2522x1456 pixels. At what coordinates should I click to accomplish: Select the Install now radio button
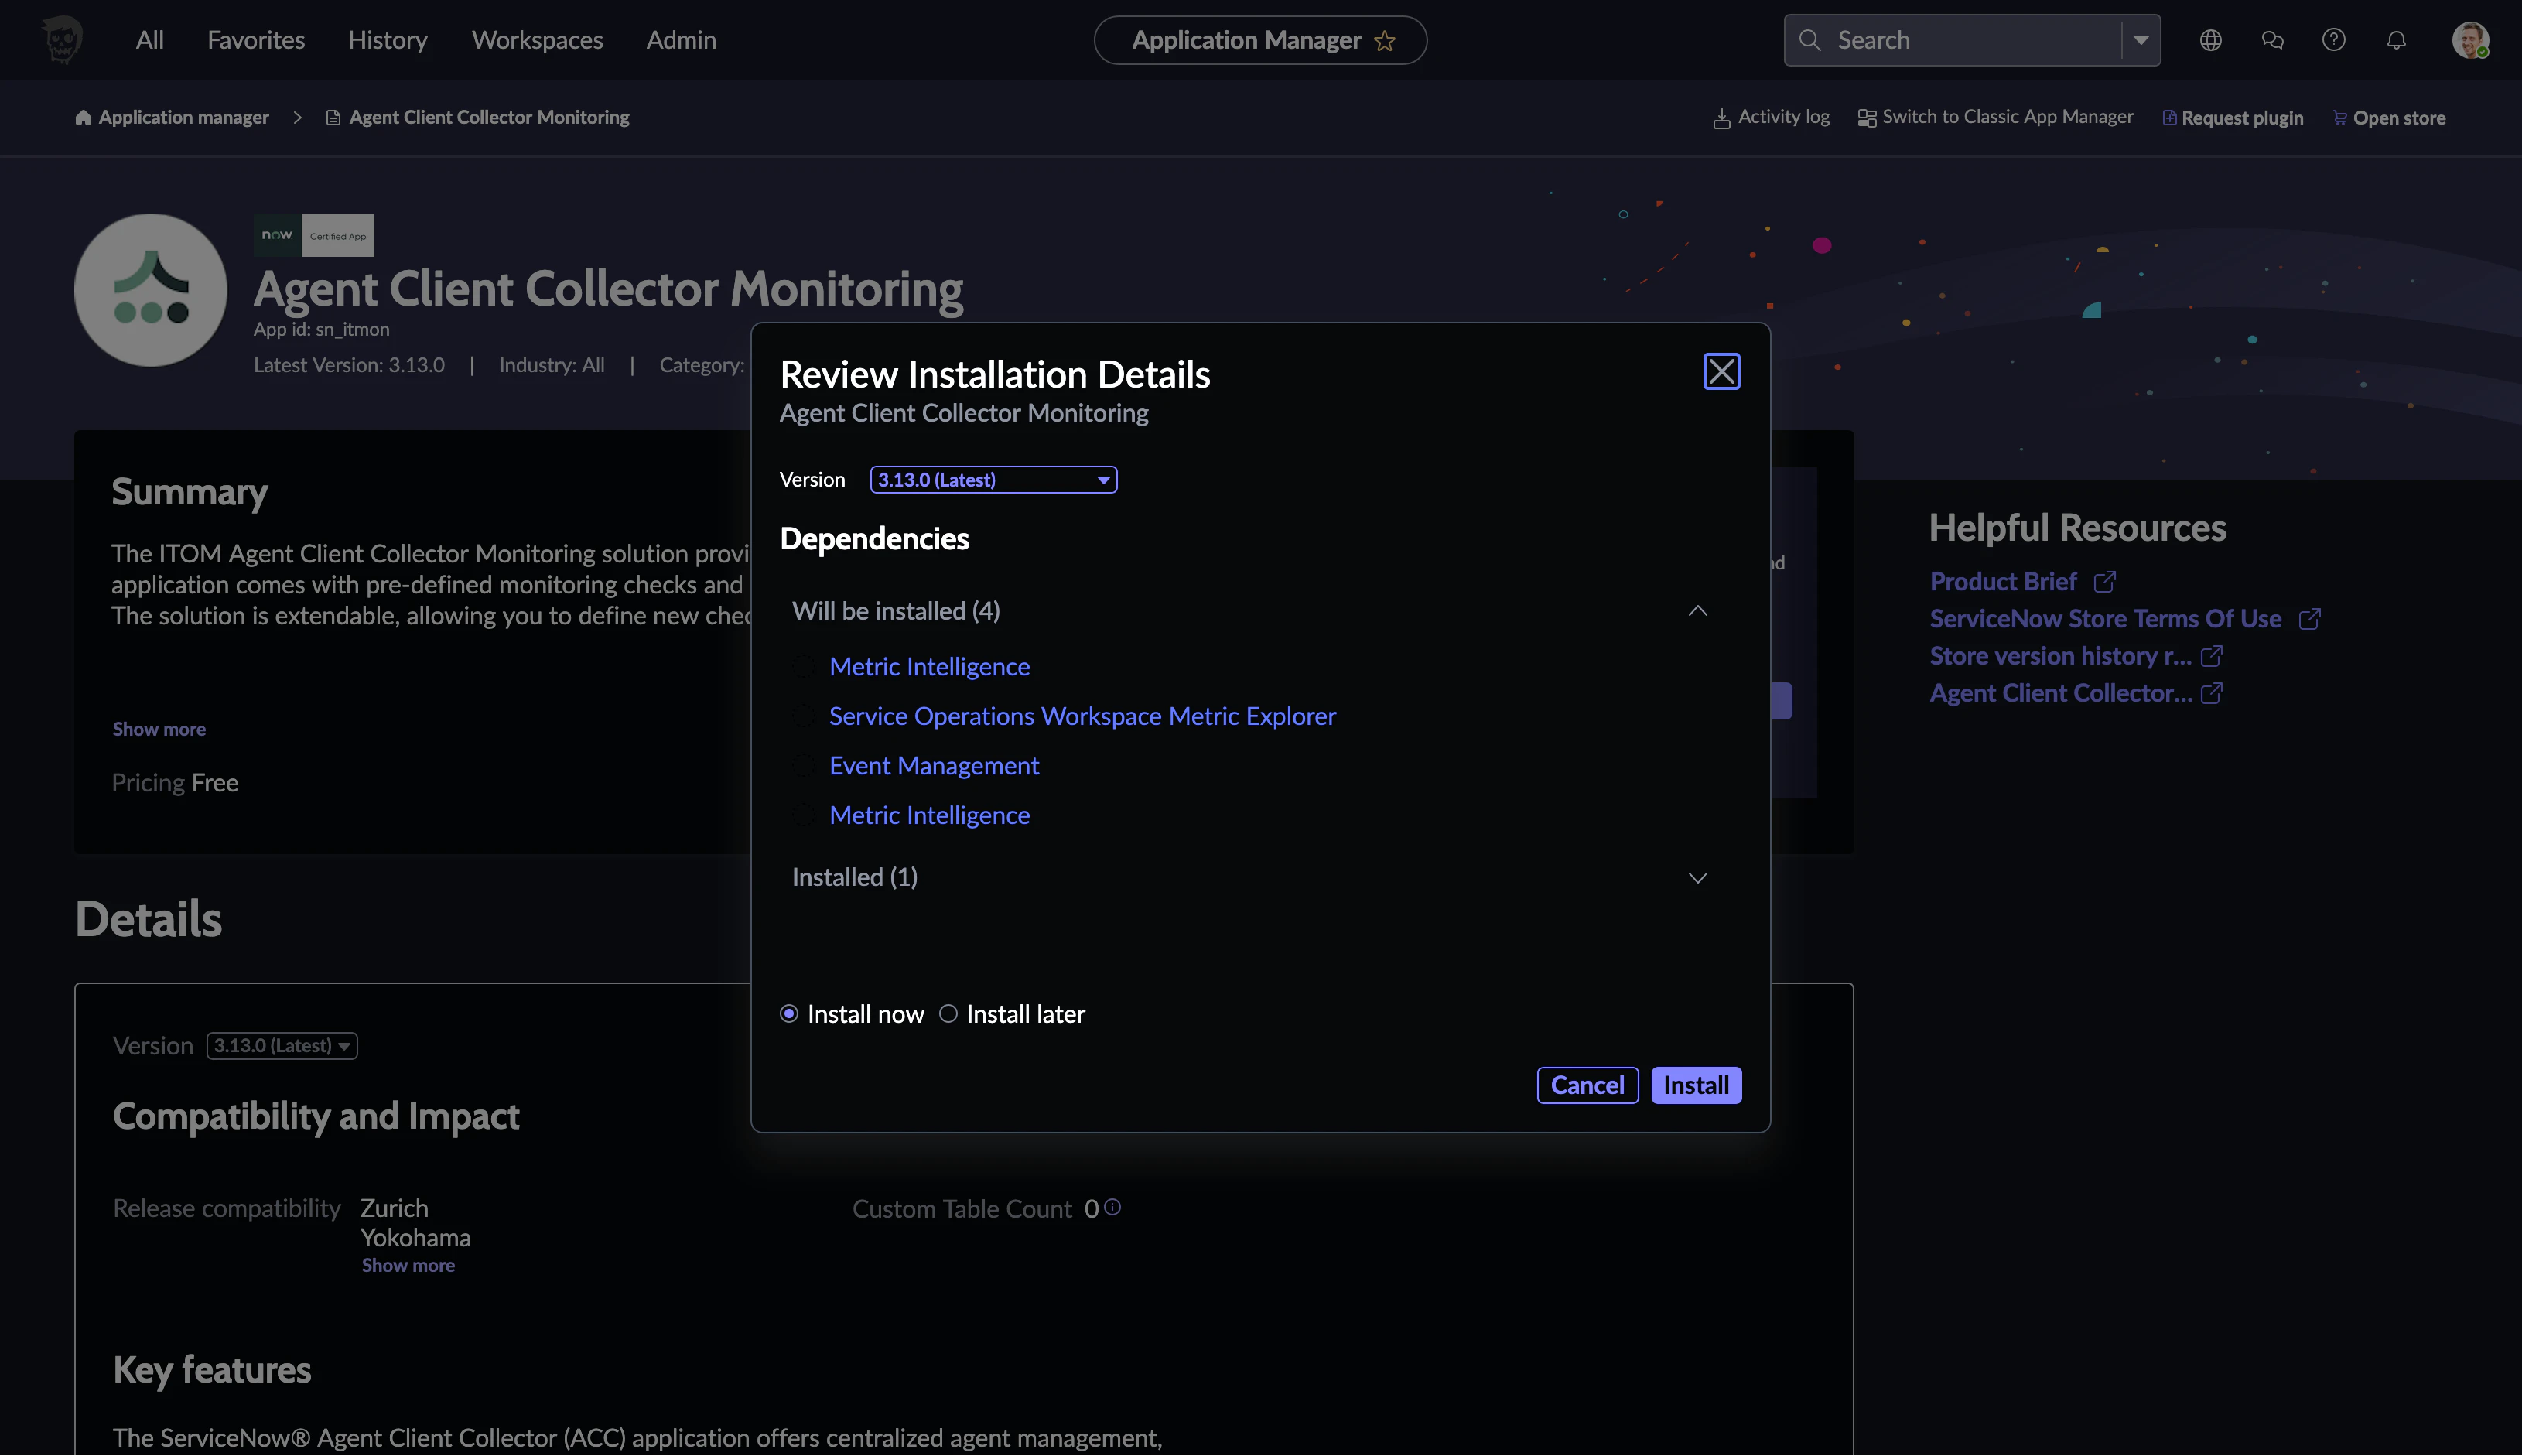(789, 1014)
